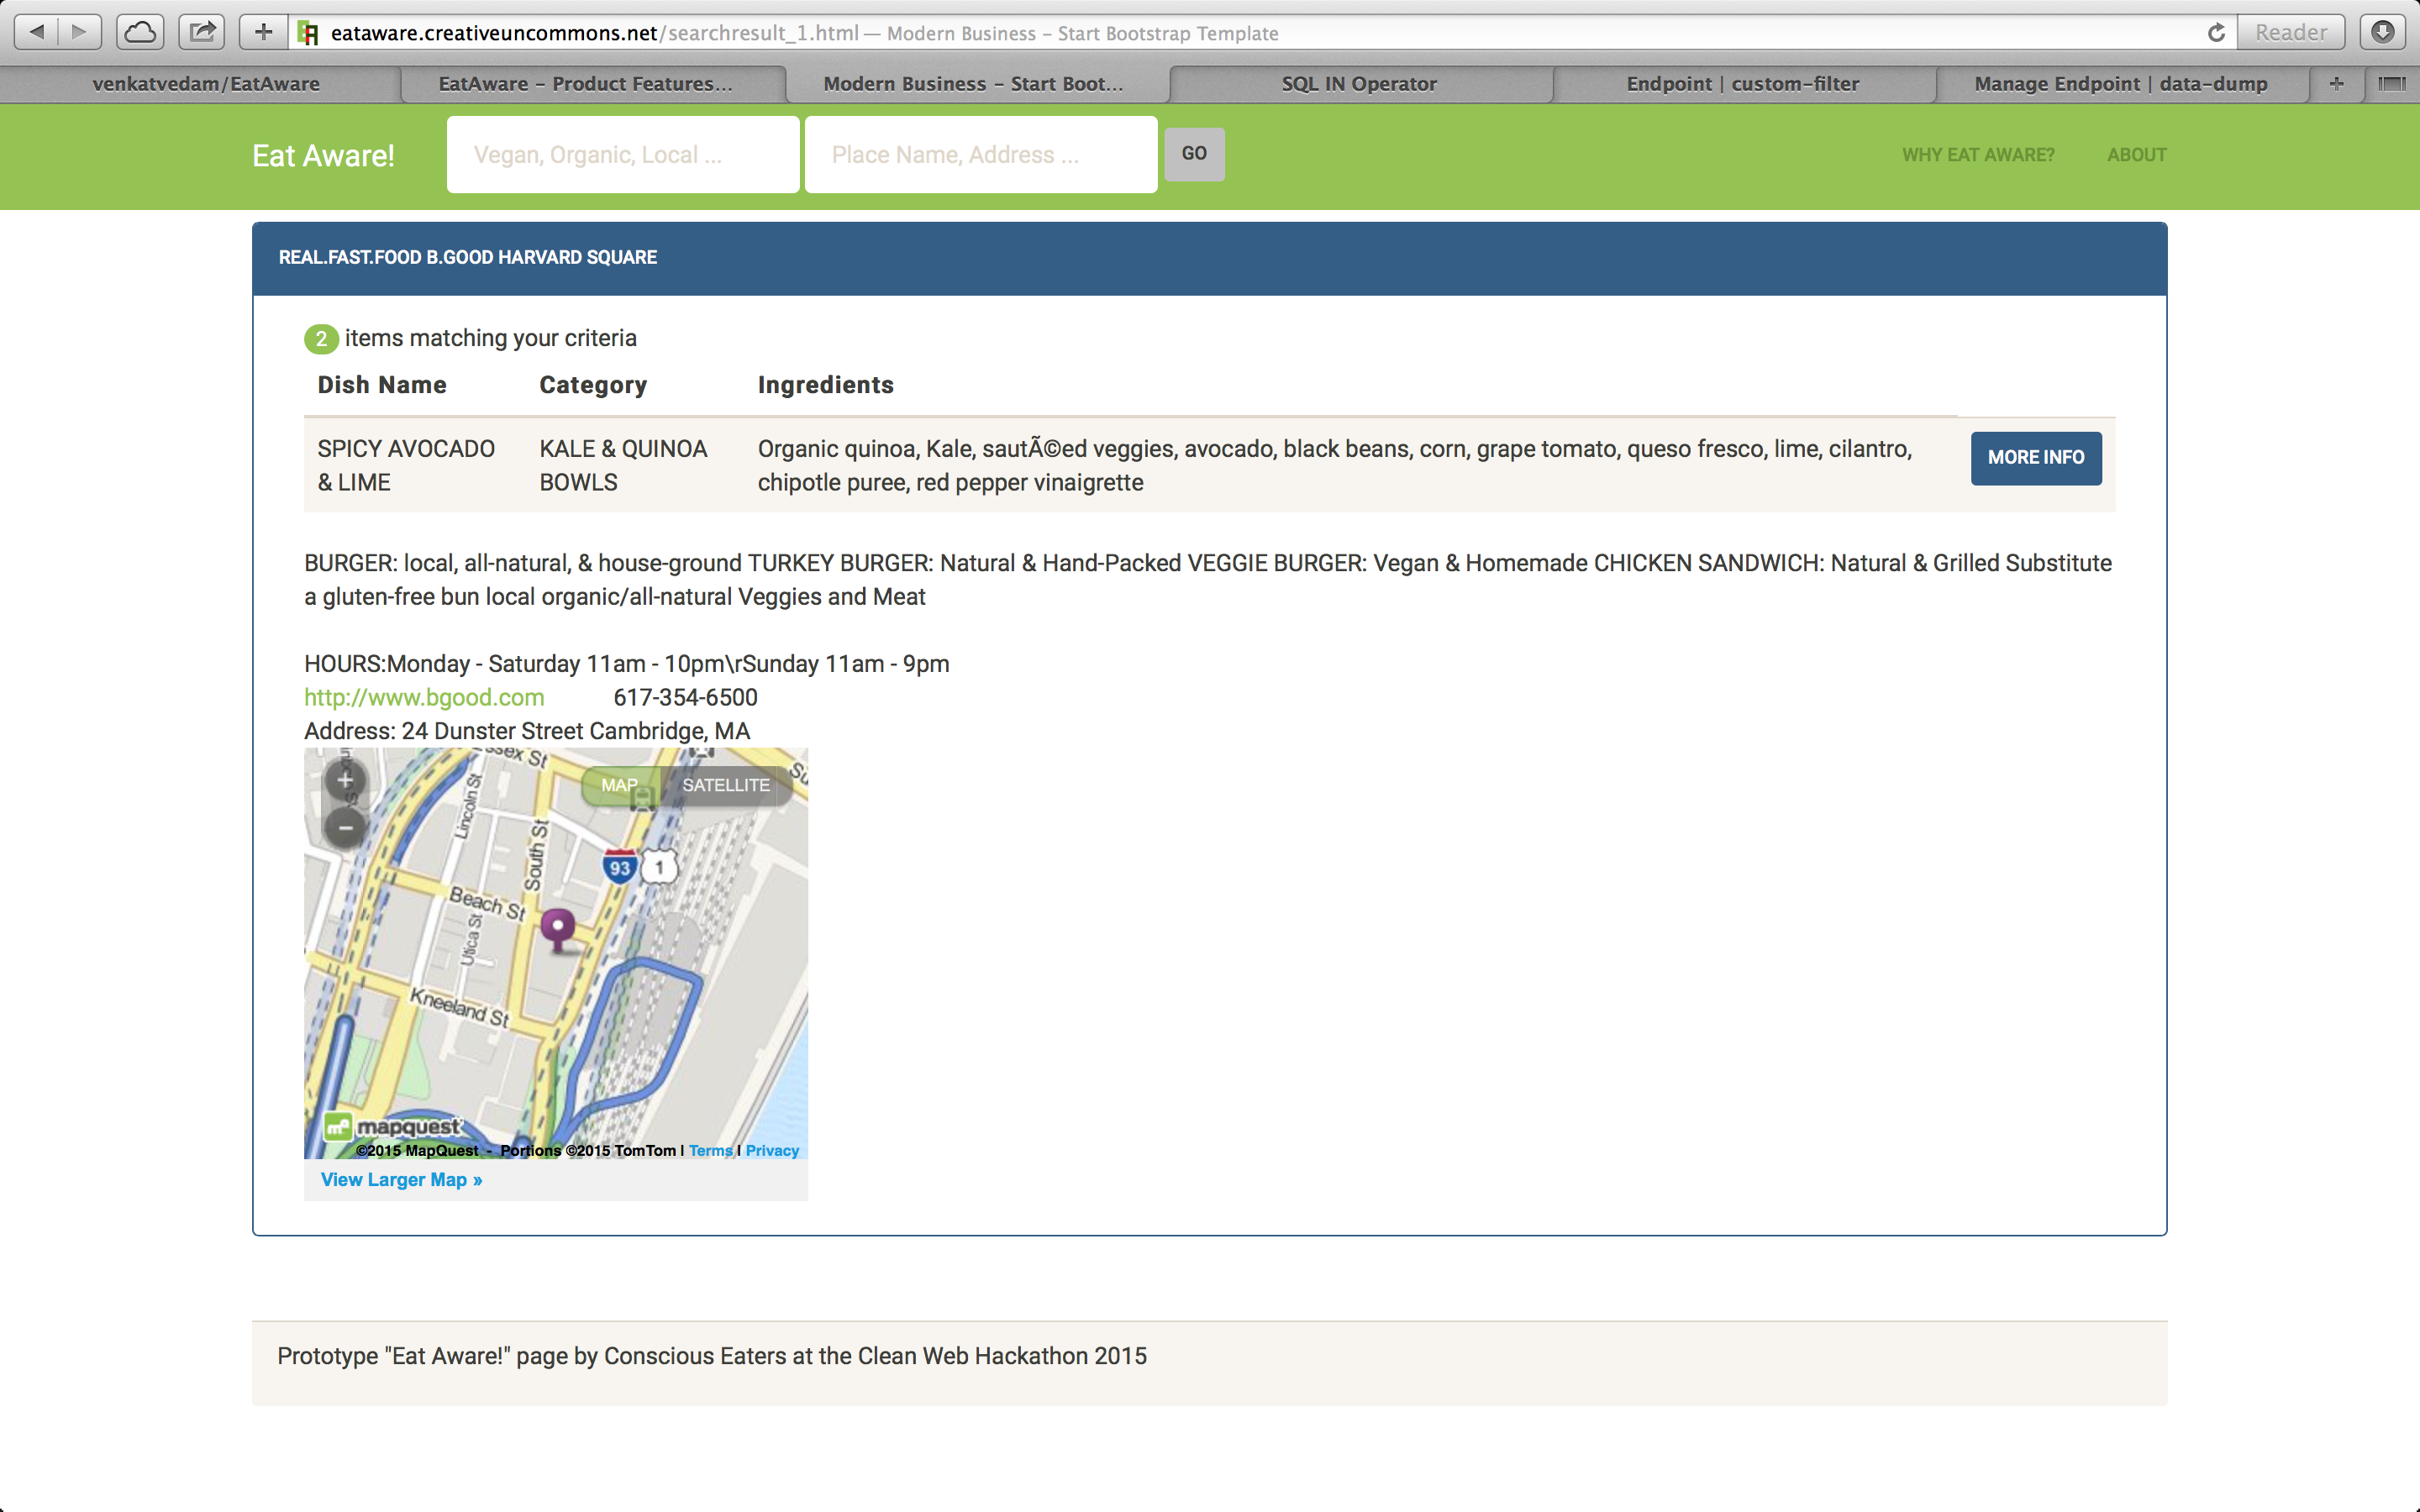Open the Downloads icon in toolbar

tap(2383, 32)
